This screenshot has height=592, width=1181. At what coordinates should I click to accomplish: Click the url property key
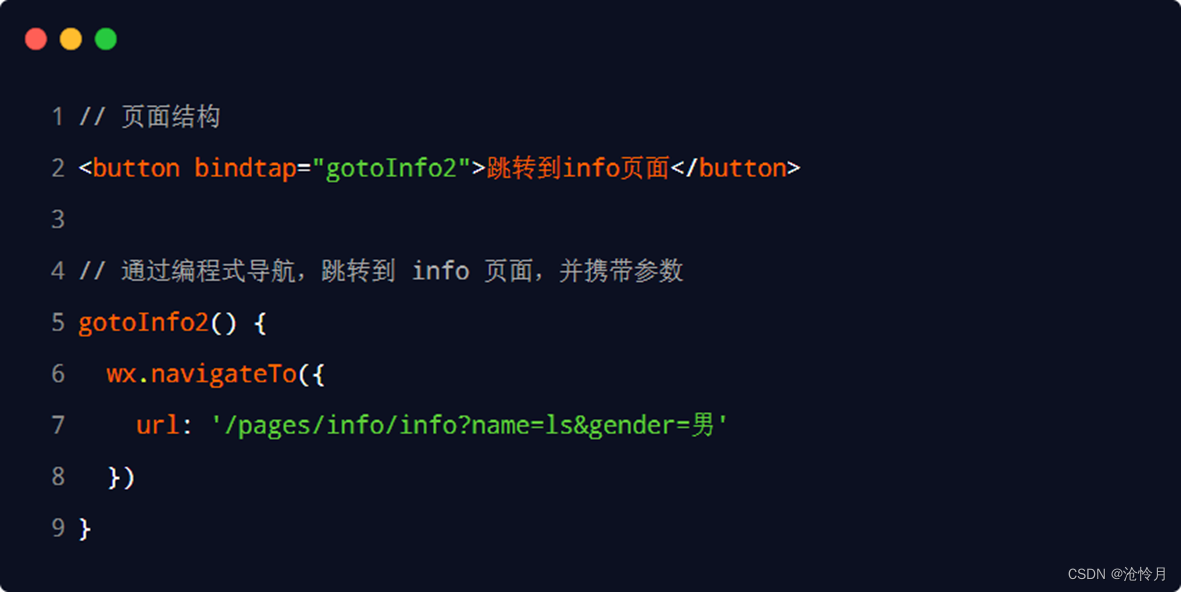point(157,425)
